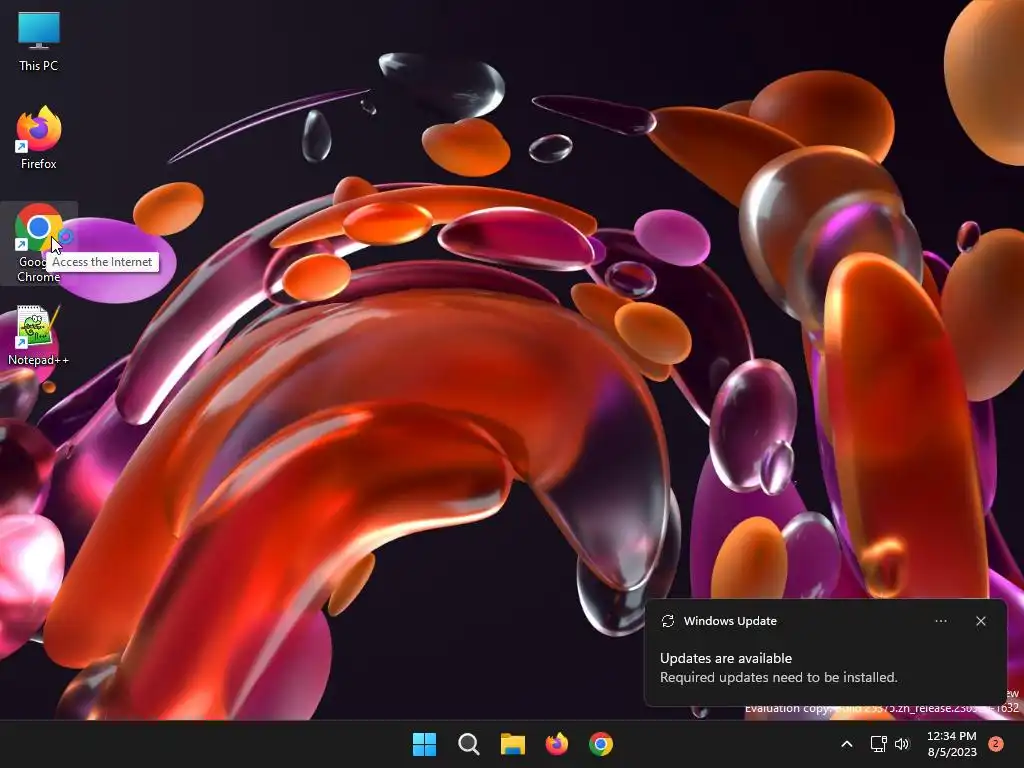Image resolution: width=1024 pixels, height=768 pixels.
Task: Select the Firefox desktop shortcut
Action: [x=39, y=138]
